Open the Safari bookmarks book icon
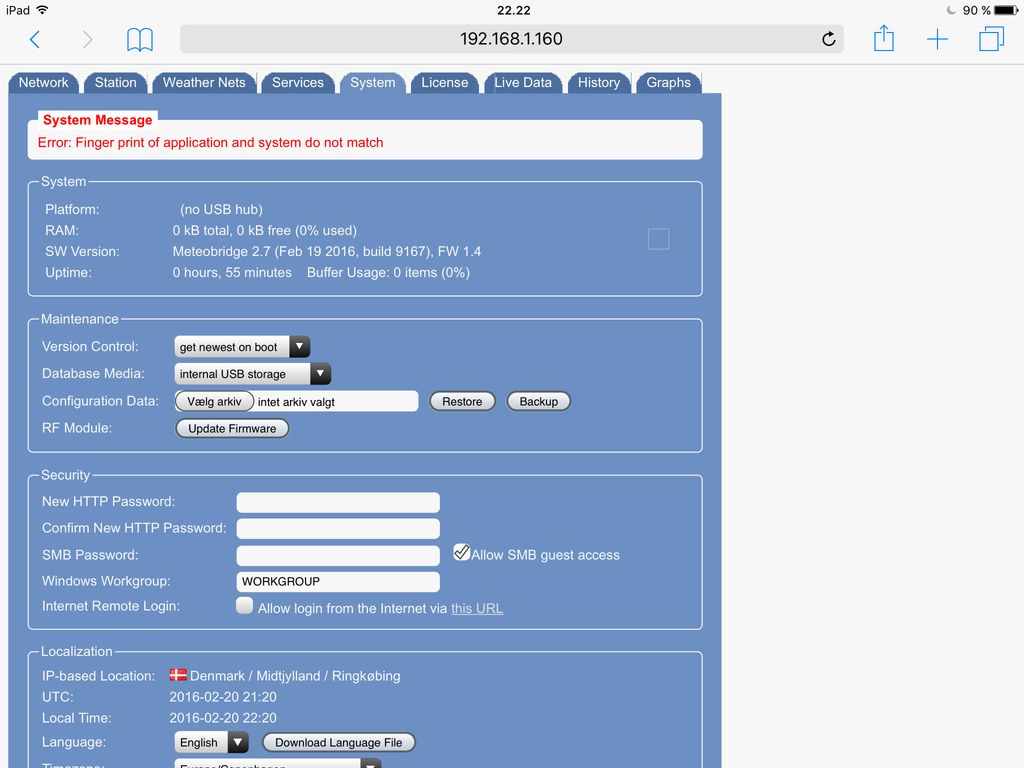 coord(140,39)
